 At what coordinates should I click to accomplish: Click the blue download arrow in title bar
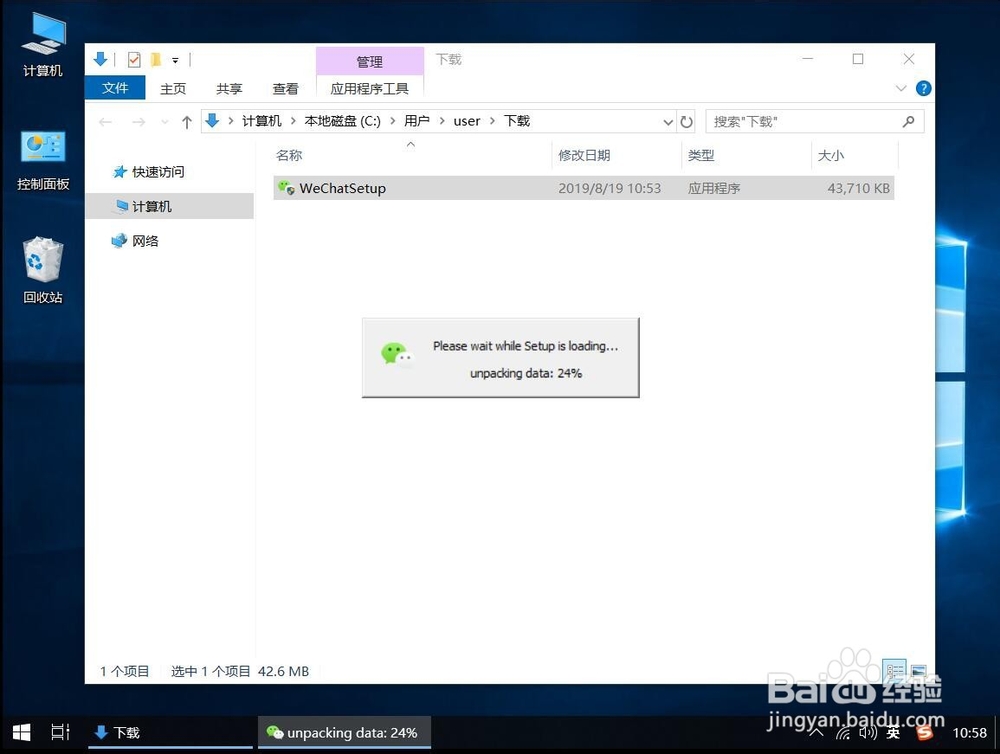point(100,59)
